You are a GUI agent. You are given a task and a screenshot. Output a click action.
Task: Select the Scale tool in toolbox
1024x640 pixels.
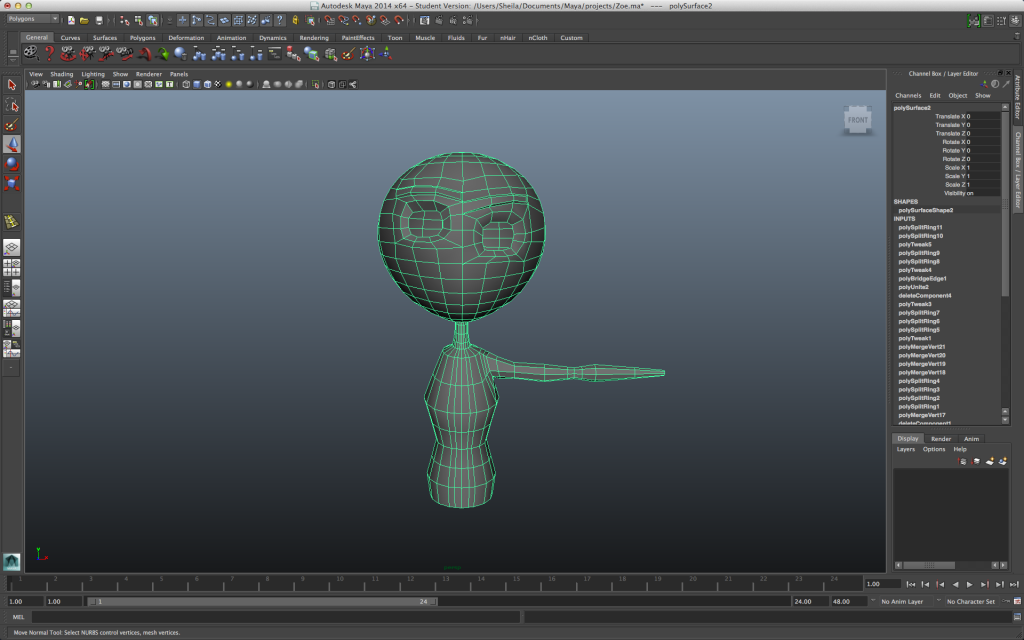[x=12, y=183]
